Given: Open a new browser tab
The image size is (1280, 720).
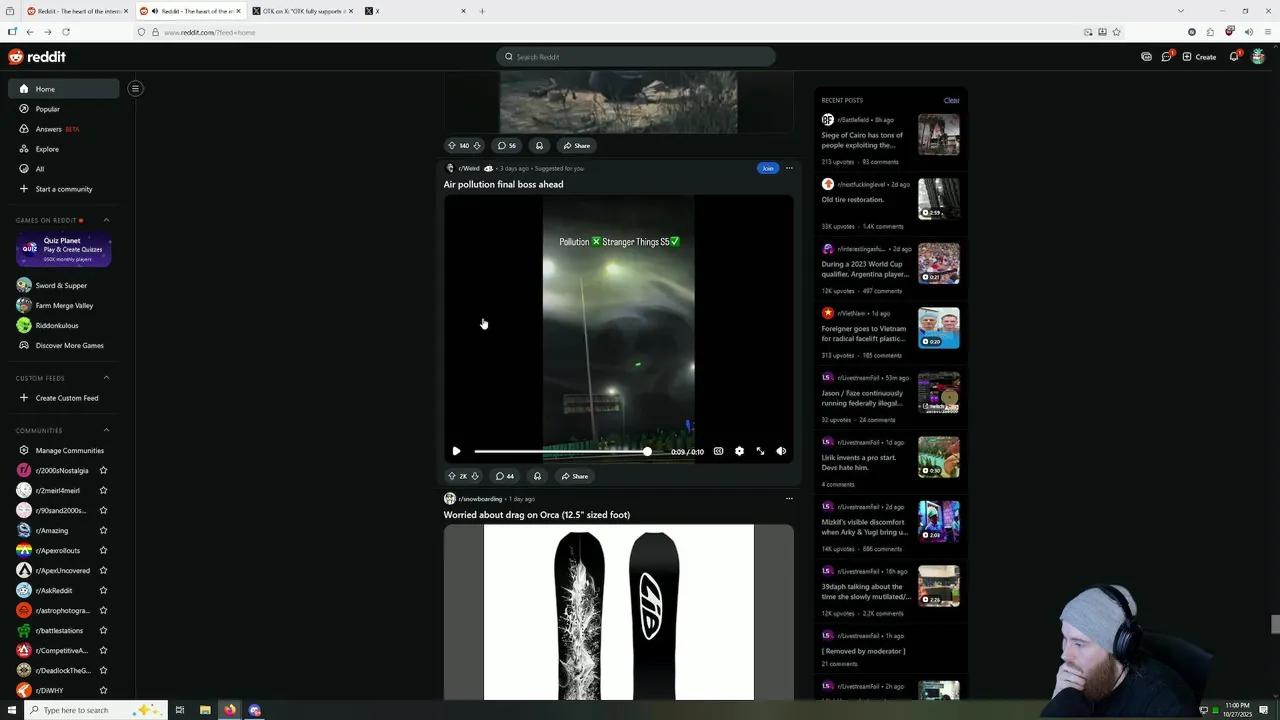Looking at the screenshot, I should point(482,11).
